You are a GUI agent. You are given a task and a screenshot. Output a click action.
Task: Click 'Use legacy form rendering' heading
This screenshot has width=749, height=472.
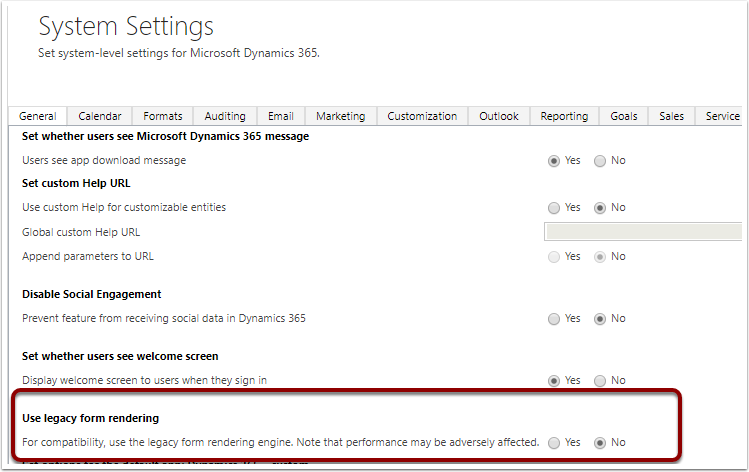tap(90, 418)
